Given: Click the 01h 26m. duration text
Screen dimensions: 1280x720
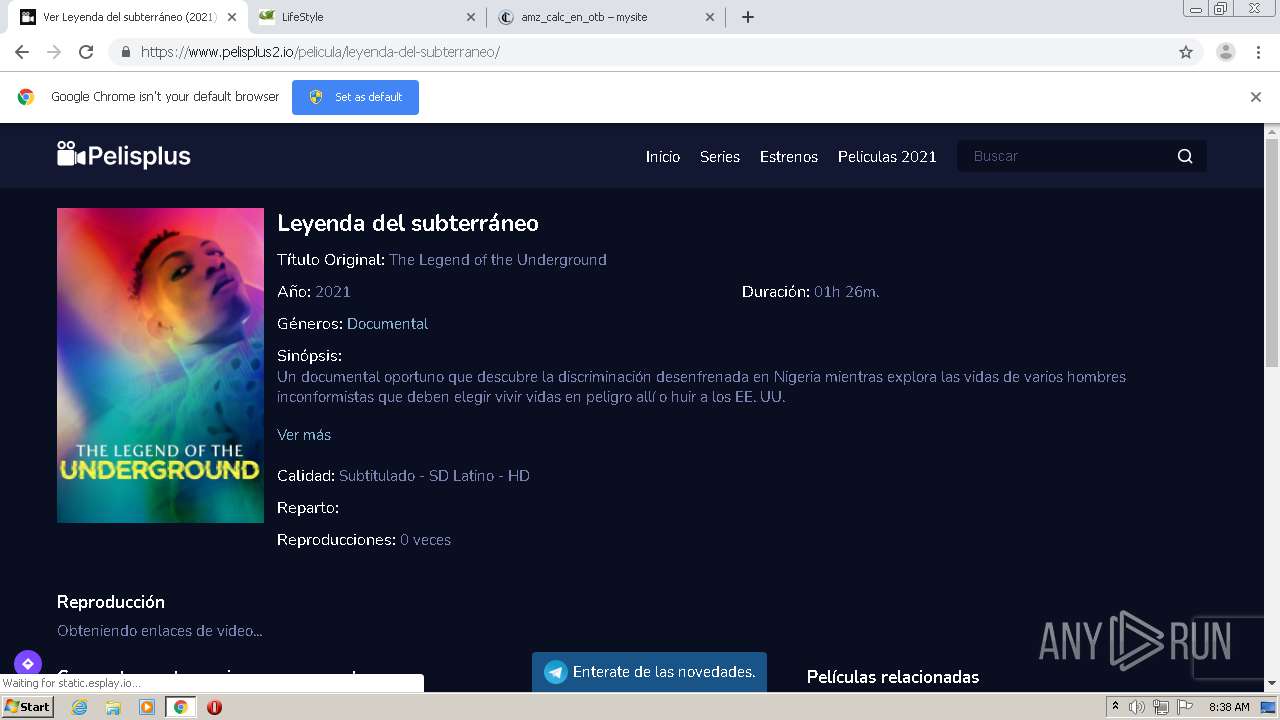Looking at the screenshot, I should [x=847, y=292].
